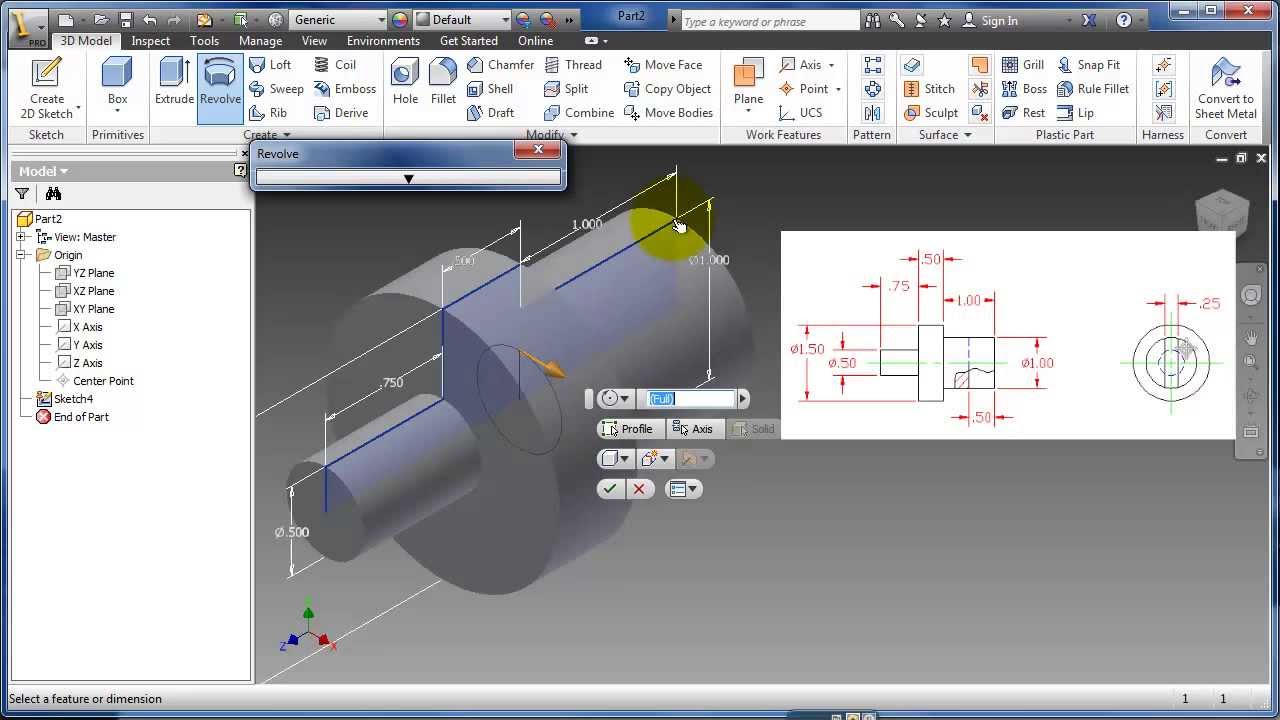Click Create 2D Sketch
This screenshot has height=720, width=1280.
point(46,89)
